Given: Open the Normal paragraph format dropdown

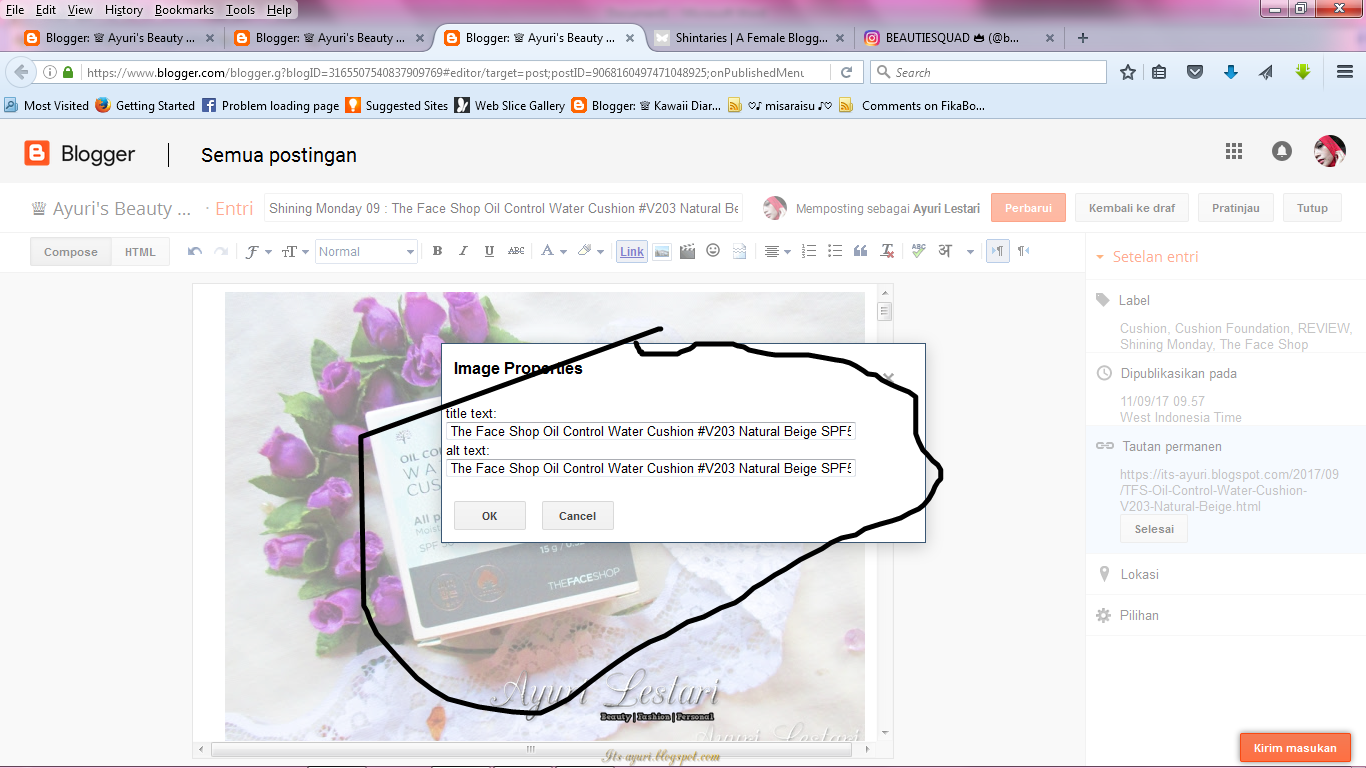Looking at the screenshot, I should coord(366,252).
